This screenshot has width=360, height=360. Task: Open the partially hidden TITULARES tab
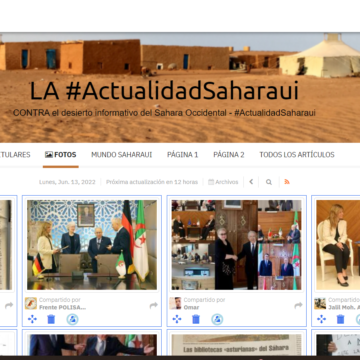pos(15,155)
